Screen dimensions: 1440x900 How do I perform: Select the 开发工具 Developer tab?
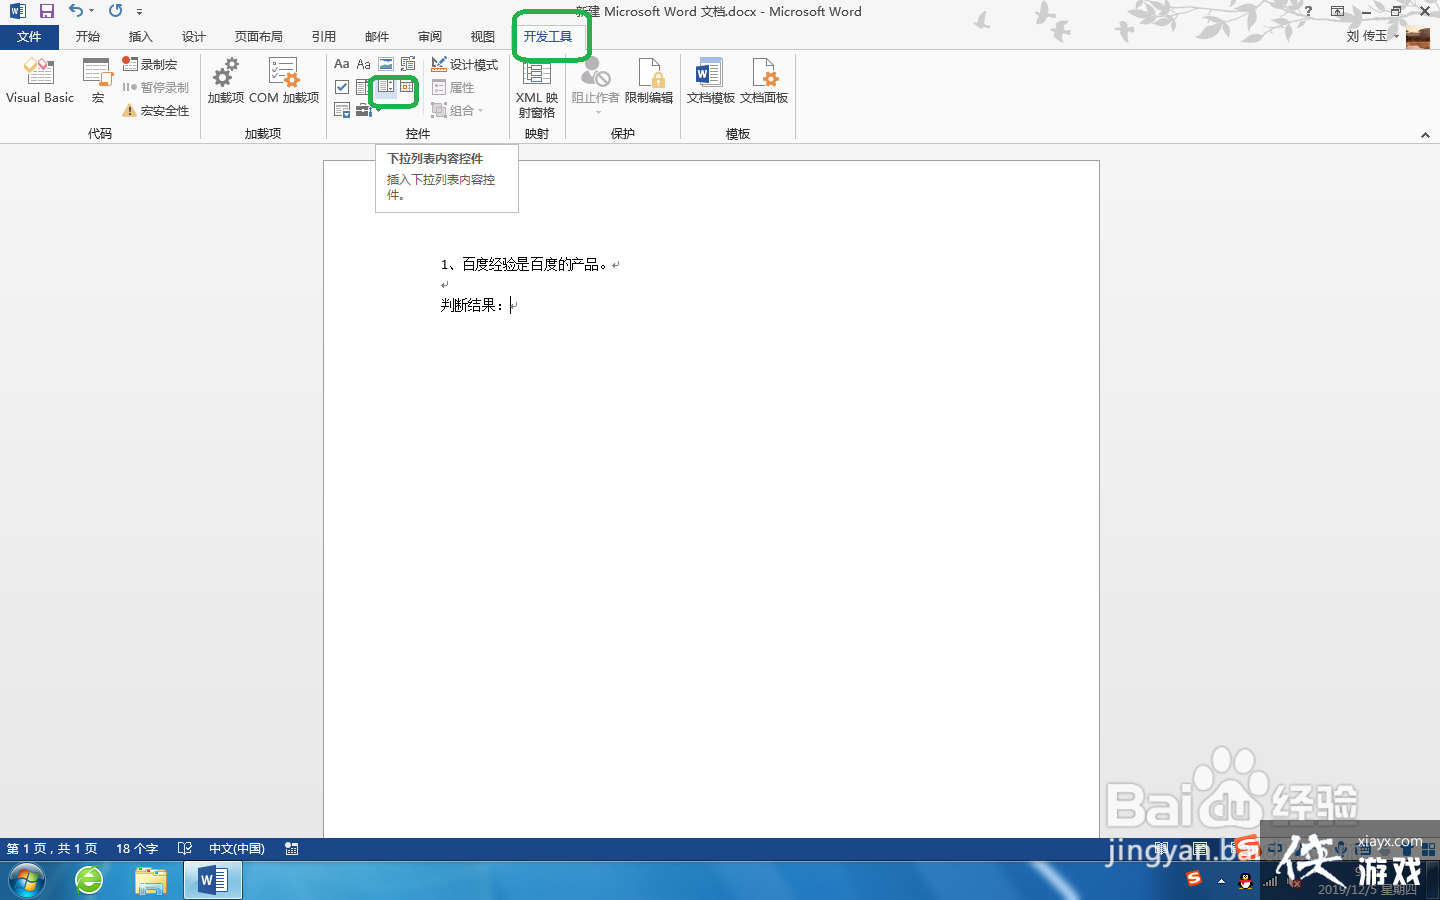coord(548,37)
